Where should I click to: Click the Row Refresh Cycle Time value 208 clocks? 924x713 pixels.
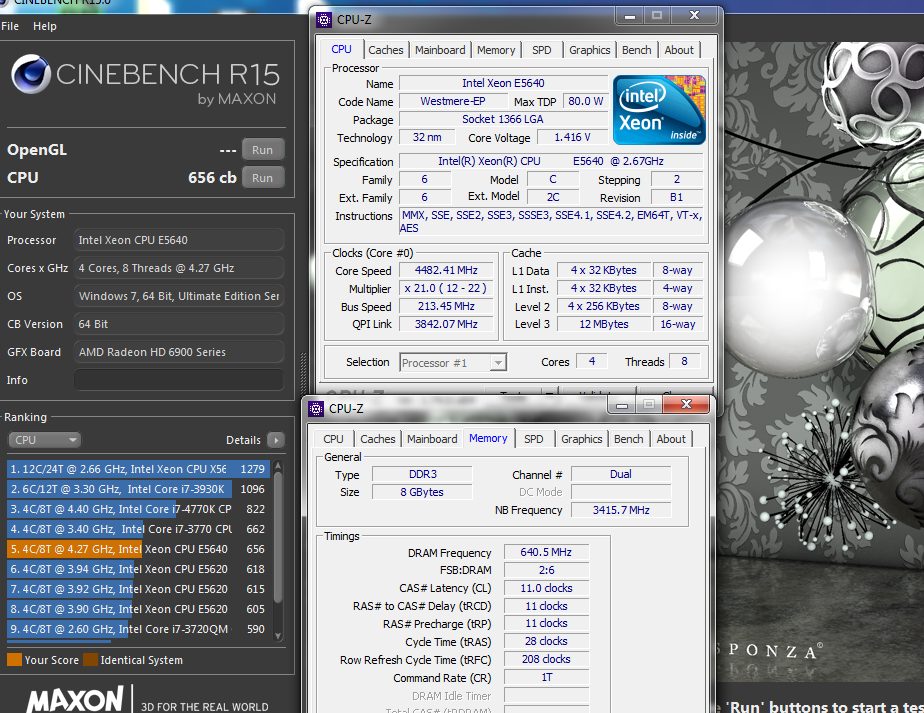[546, 659]
